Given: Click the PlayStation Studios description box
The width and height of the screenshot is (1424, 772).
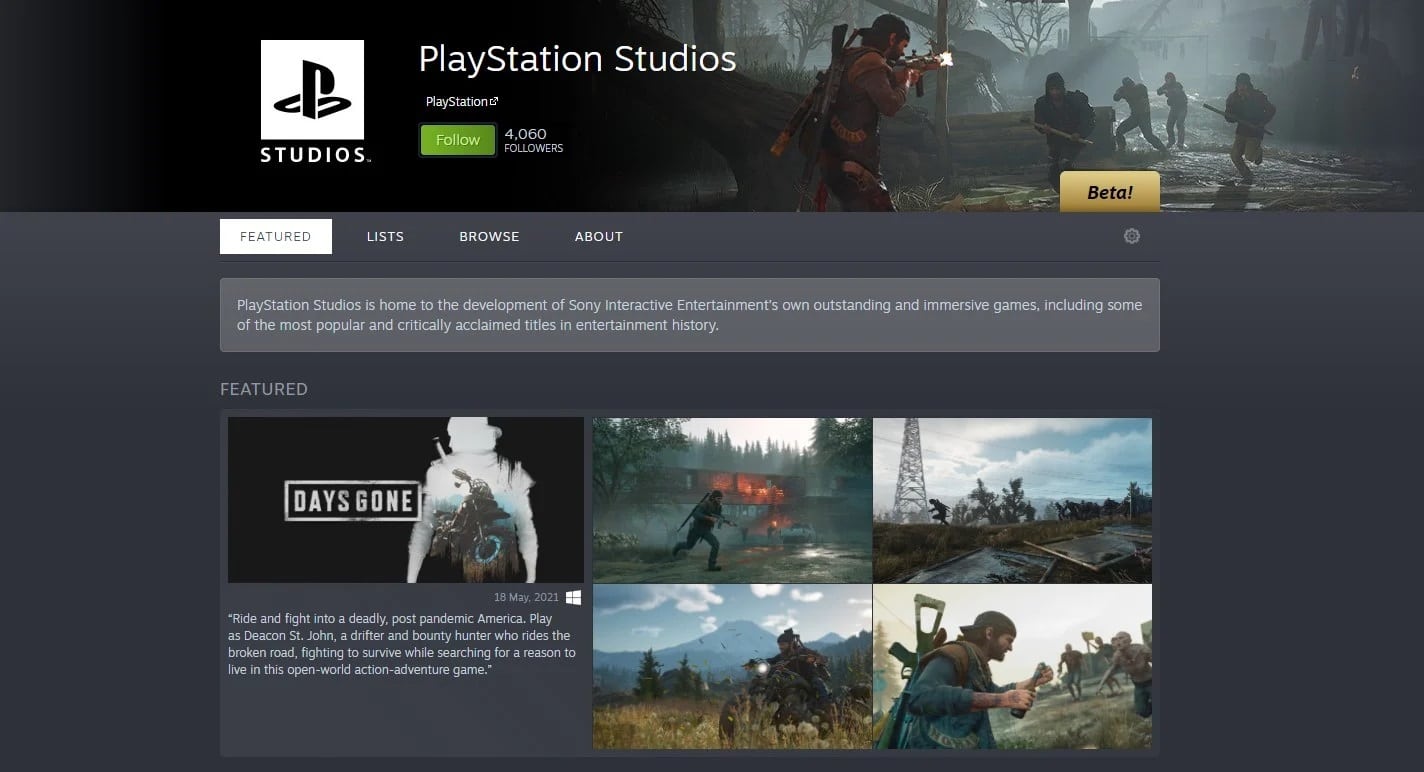Looking at the screenshot, I should 689,315.
